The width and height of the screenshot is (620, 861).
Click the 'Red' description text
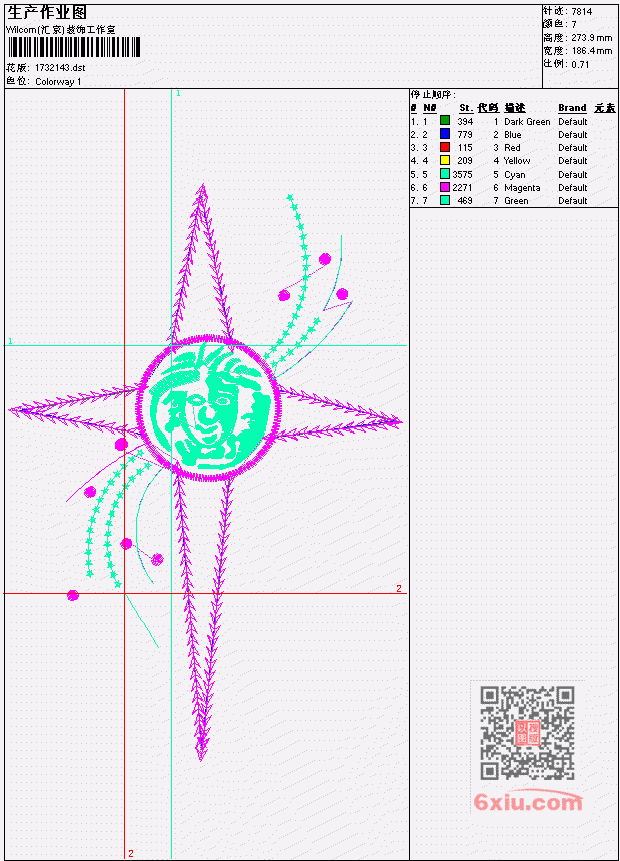pos(512,148)
